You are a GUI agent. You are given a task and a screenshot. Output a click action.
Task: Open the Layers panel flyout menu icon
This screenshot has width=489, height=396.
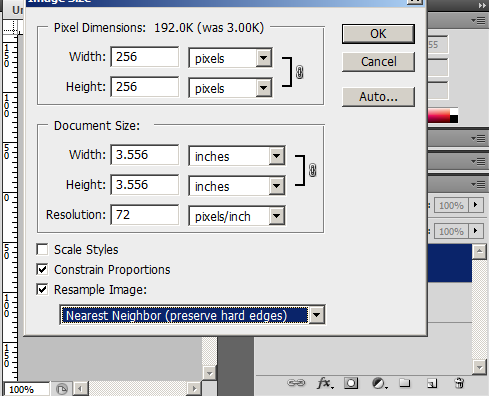tap(478, 184)
